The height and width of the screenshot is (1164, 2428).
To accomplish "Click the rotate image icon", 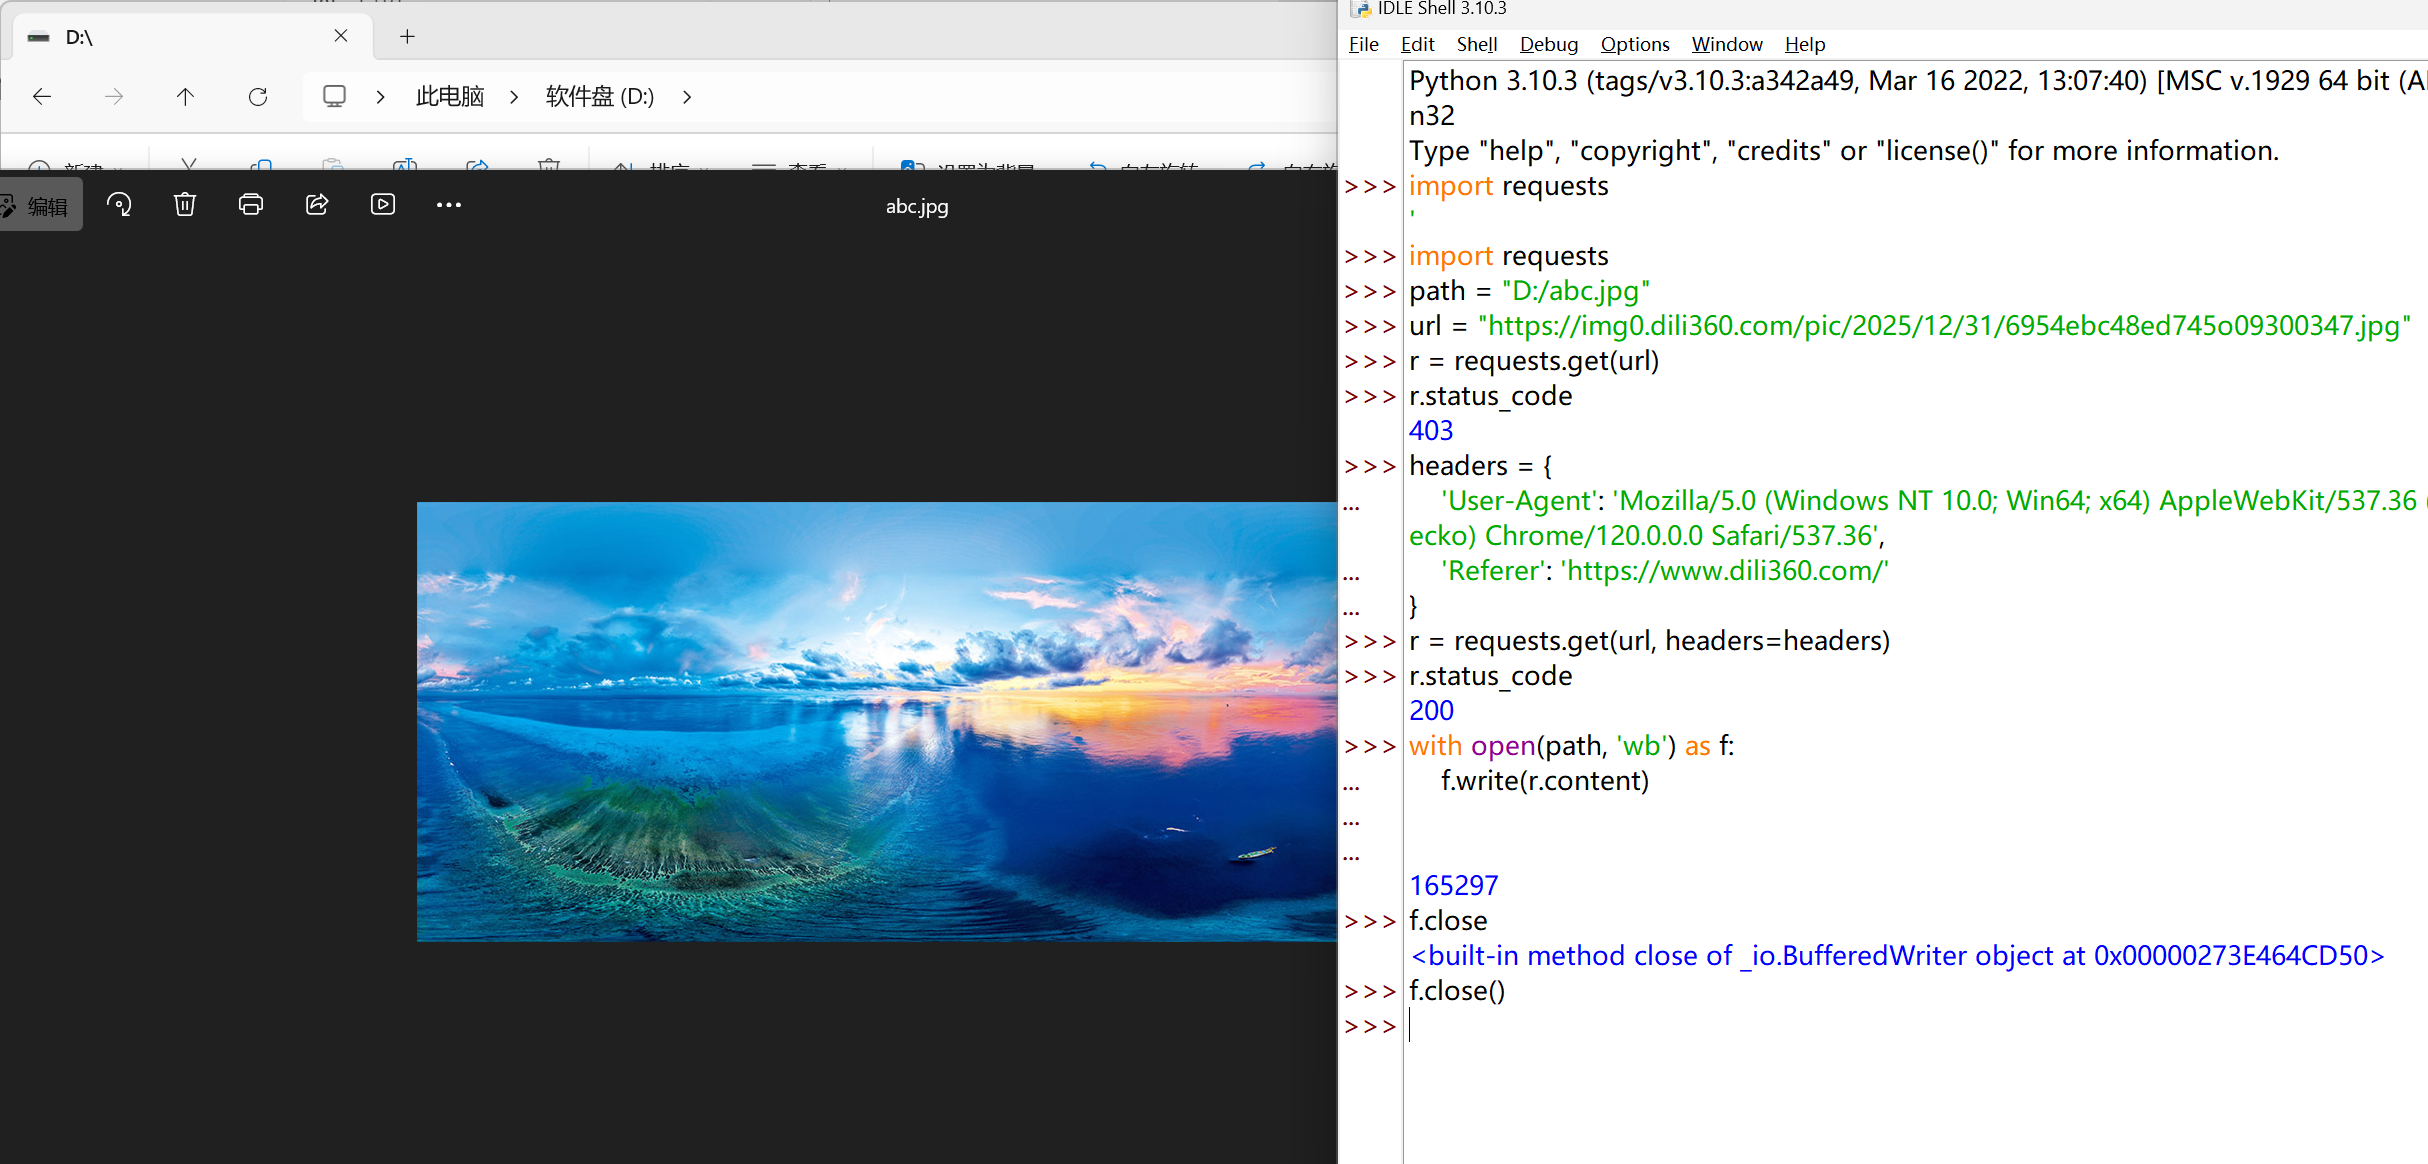I will point(119,205).
